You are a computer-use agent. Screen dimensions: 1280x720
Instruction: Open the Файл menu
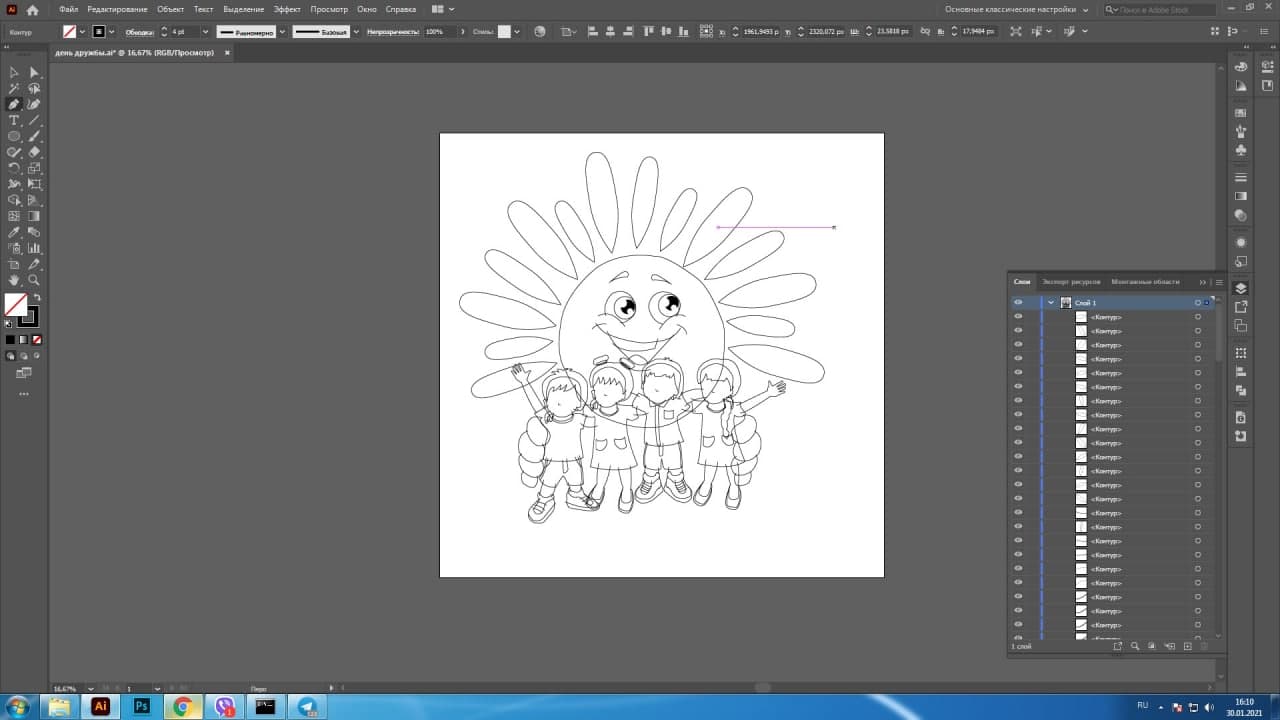(68, 9)
